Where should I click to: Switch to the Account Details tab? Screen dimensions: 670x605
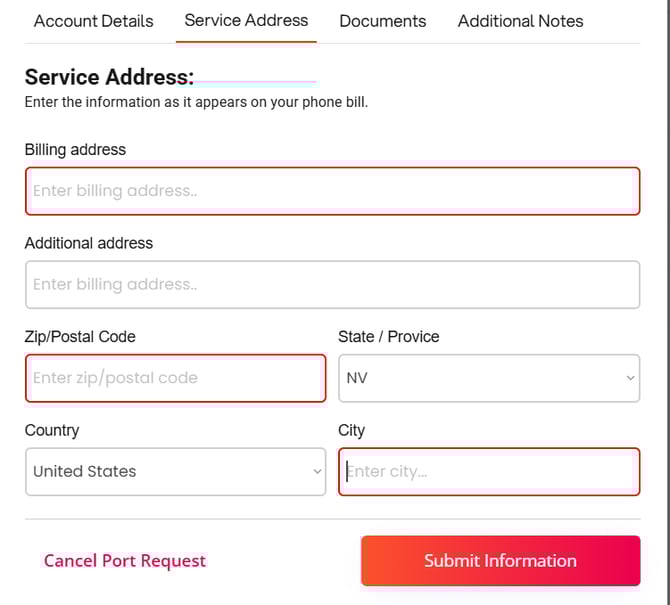pyautogui.click(x=94, y=21)
